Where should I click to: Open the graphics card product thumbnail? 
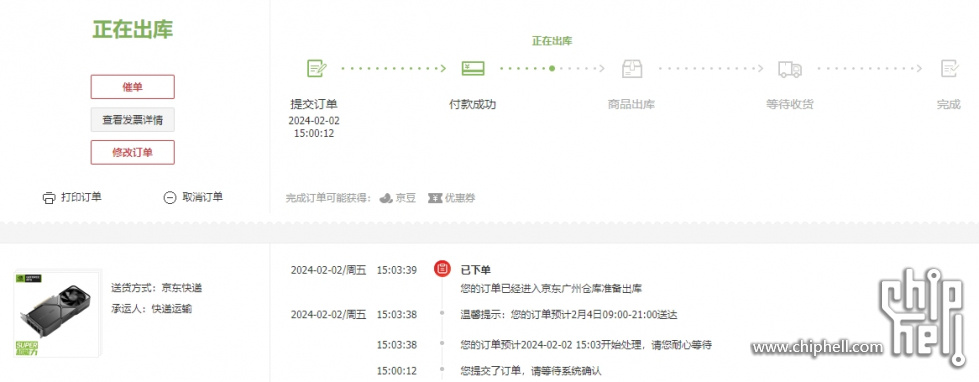[56, 314]
